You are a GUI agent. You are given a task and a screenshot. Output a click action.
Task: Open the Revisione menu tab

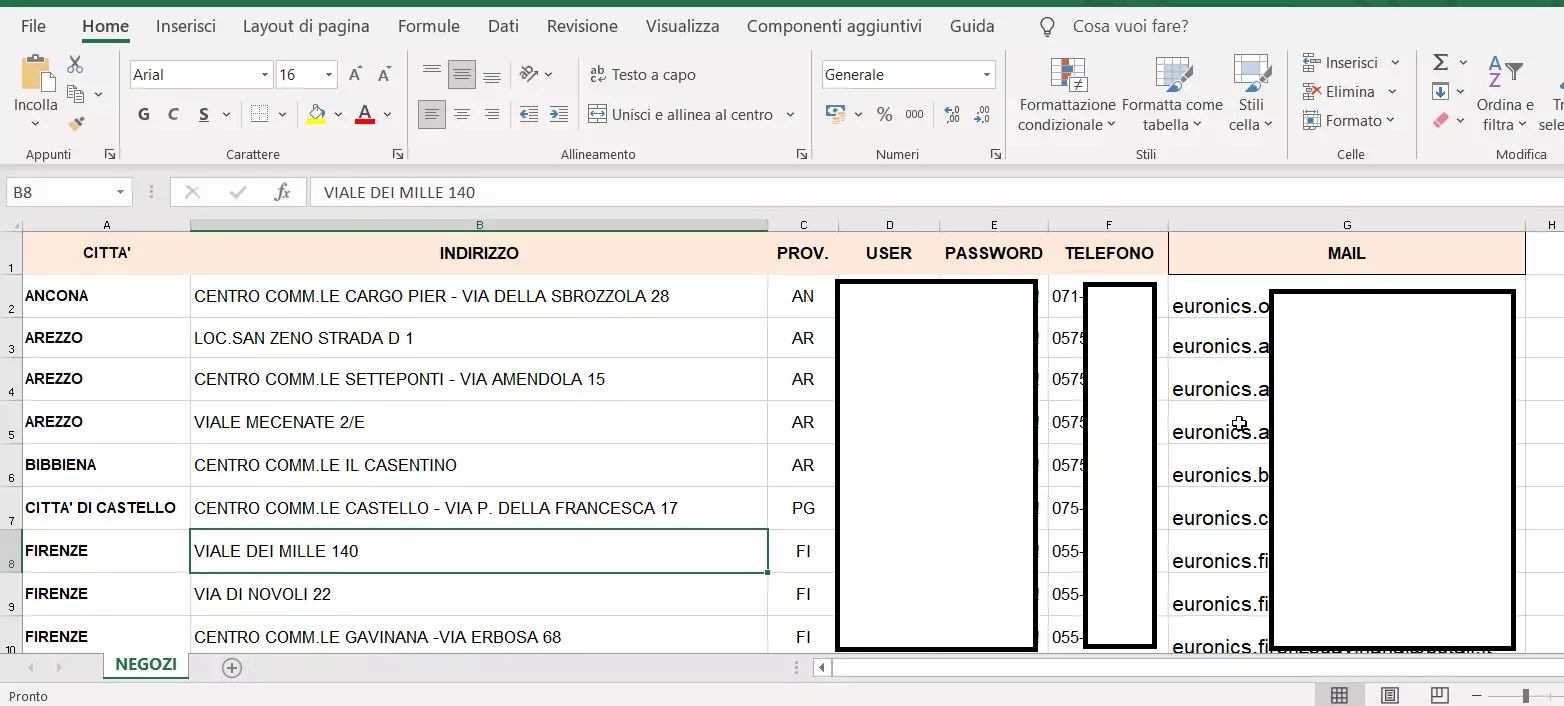tap(582, 26)
